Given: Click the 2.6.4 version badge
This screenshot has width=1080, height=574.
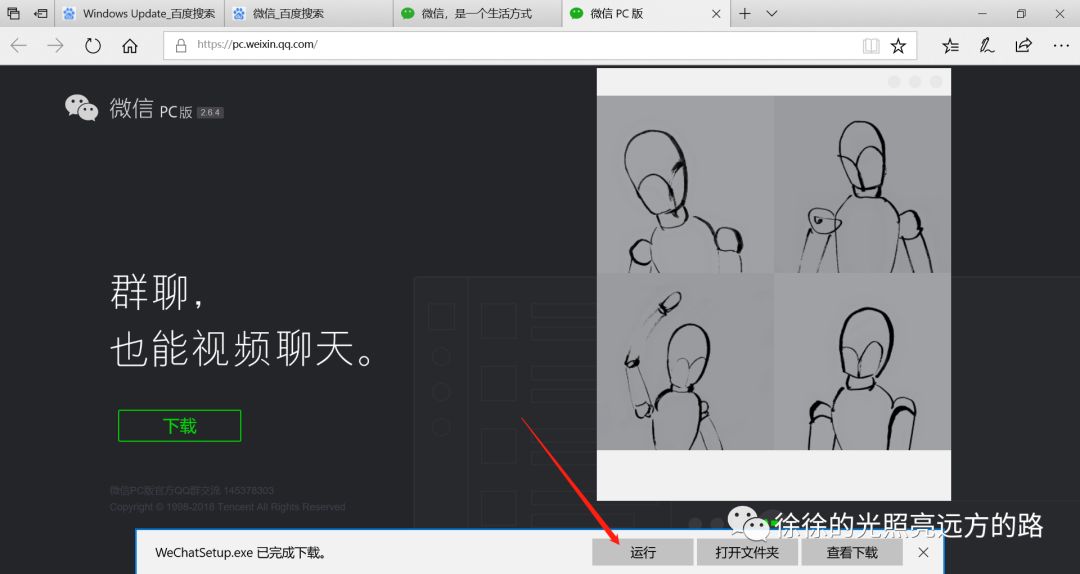Looking at the screenshot, I should (210, 112).
